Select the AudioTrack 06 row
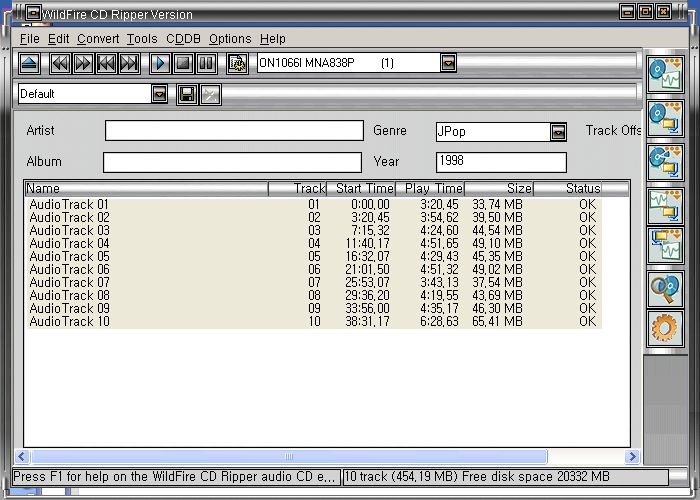 point(314,269)
